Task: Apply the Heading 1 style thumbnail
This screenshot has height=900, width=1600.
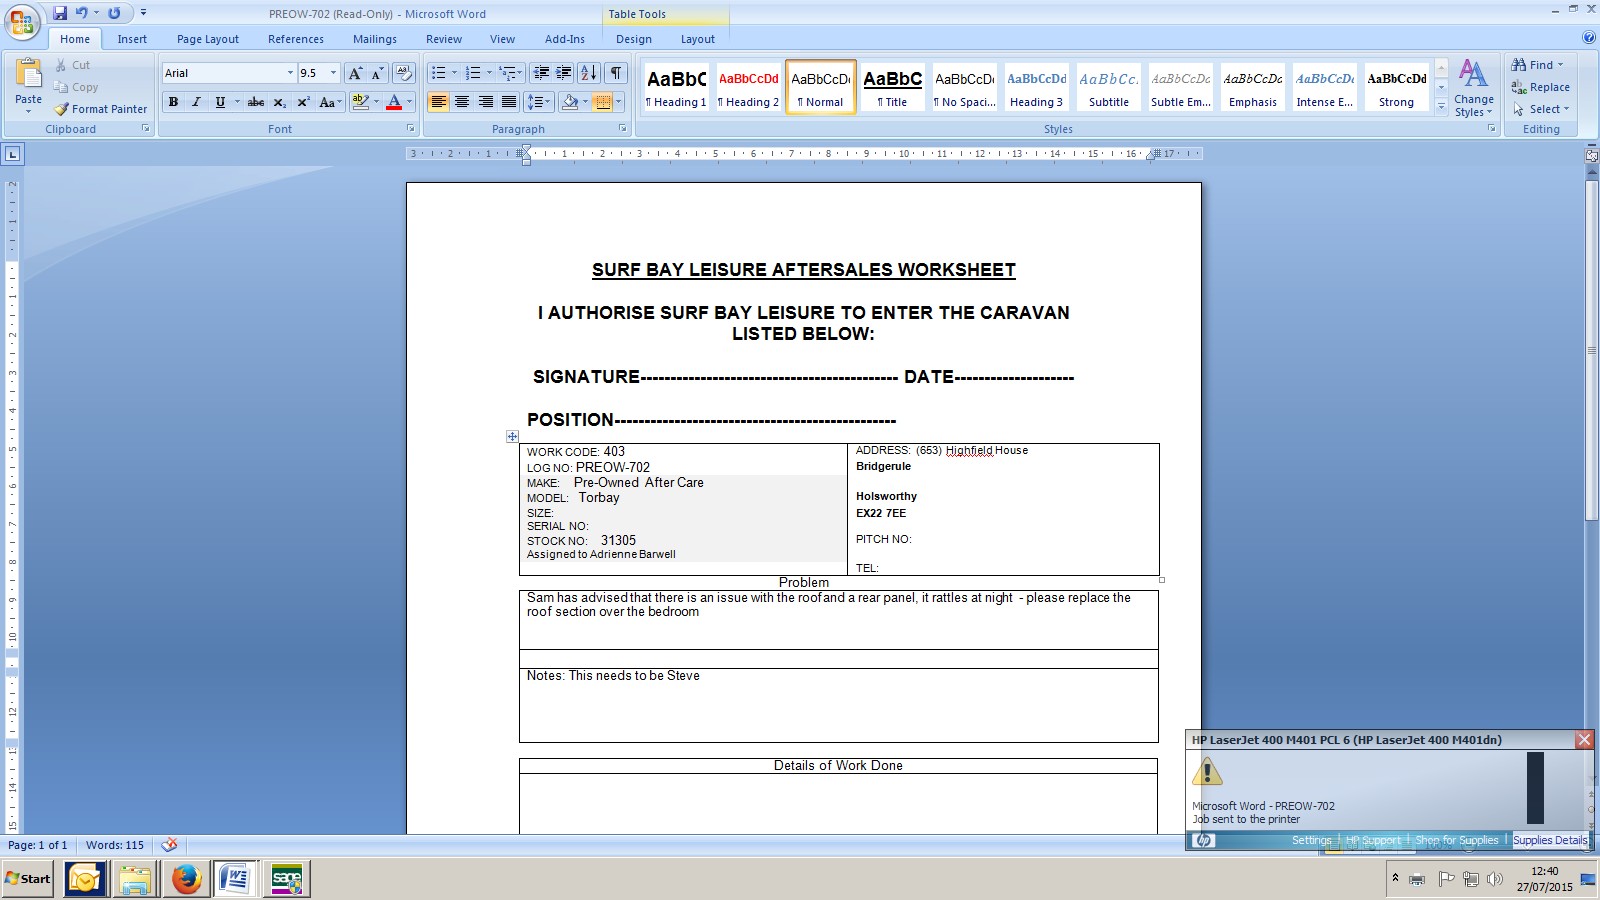Action: [676, 87]
